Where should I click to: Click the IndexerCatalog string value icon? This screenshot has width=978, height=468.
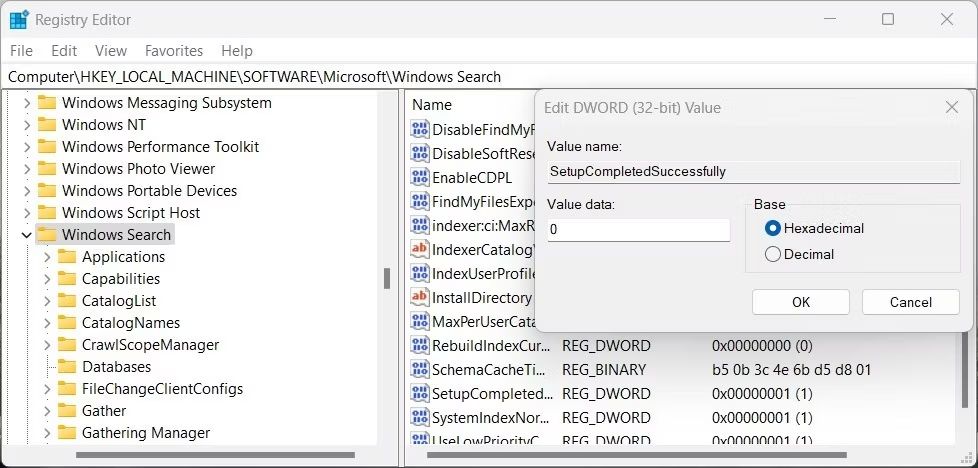(419, 250)
